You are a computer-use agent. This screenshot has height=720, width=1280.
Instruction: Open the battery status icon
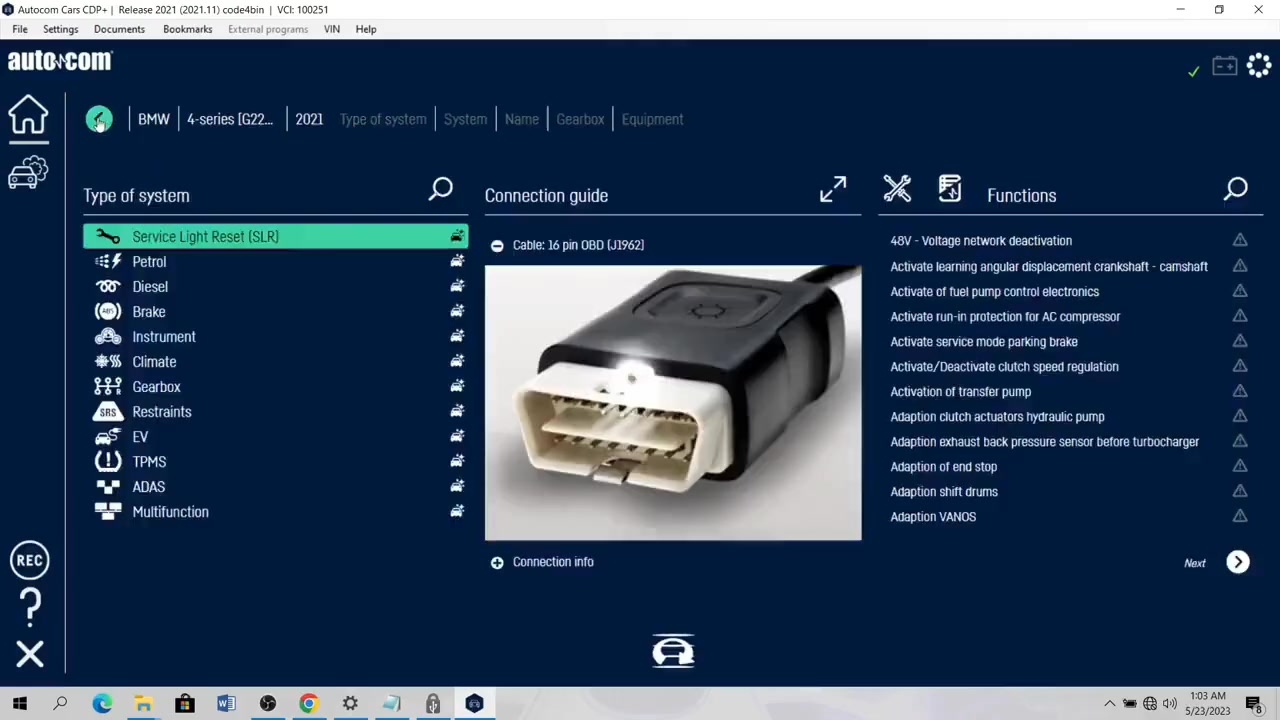point(1225,66)
